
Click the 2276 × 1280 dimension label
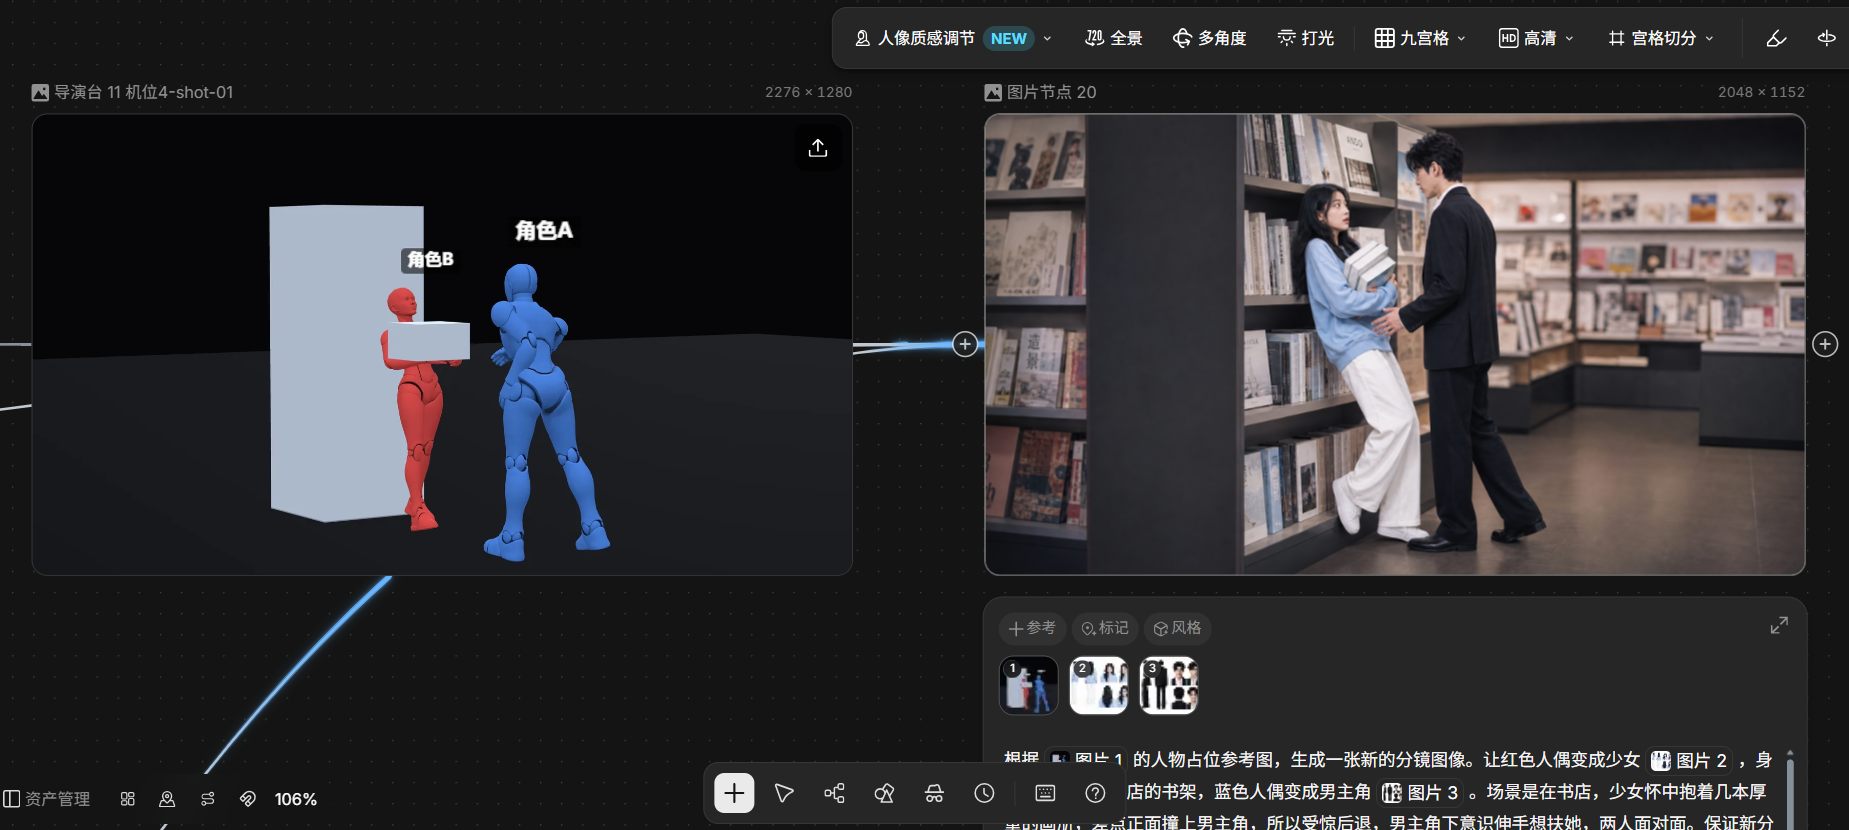[809, 92]
